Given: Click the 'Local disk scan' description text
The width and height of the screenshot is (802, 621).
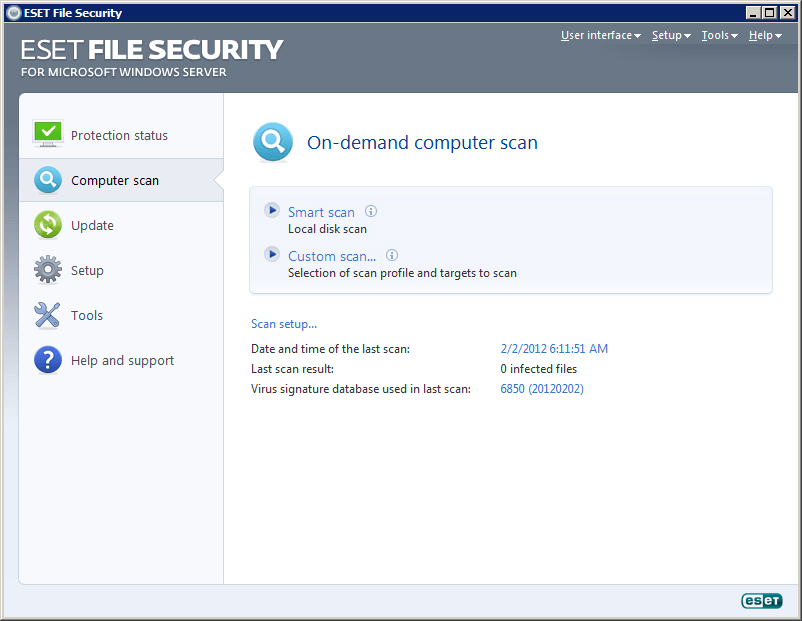Looking at the screenshot, I should [x=327, y=229].
